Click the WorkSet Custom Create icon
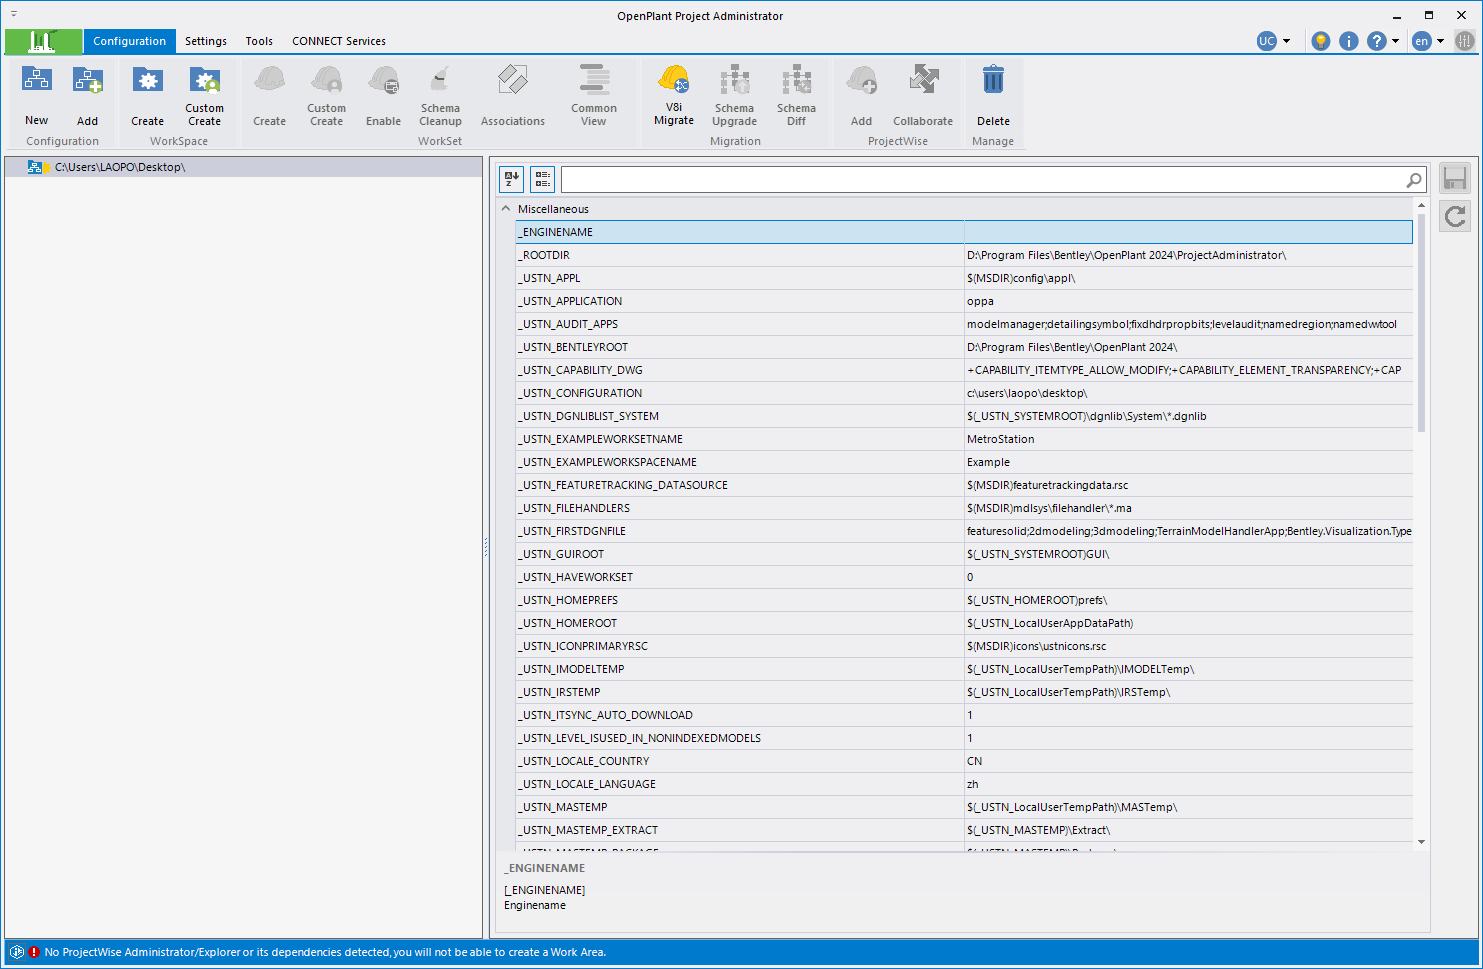 coord(326,80)
